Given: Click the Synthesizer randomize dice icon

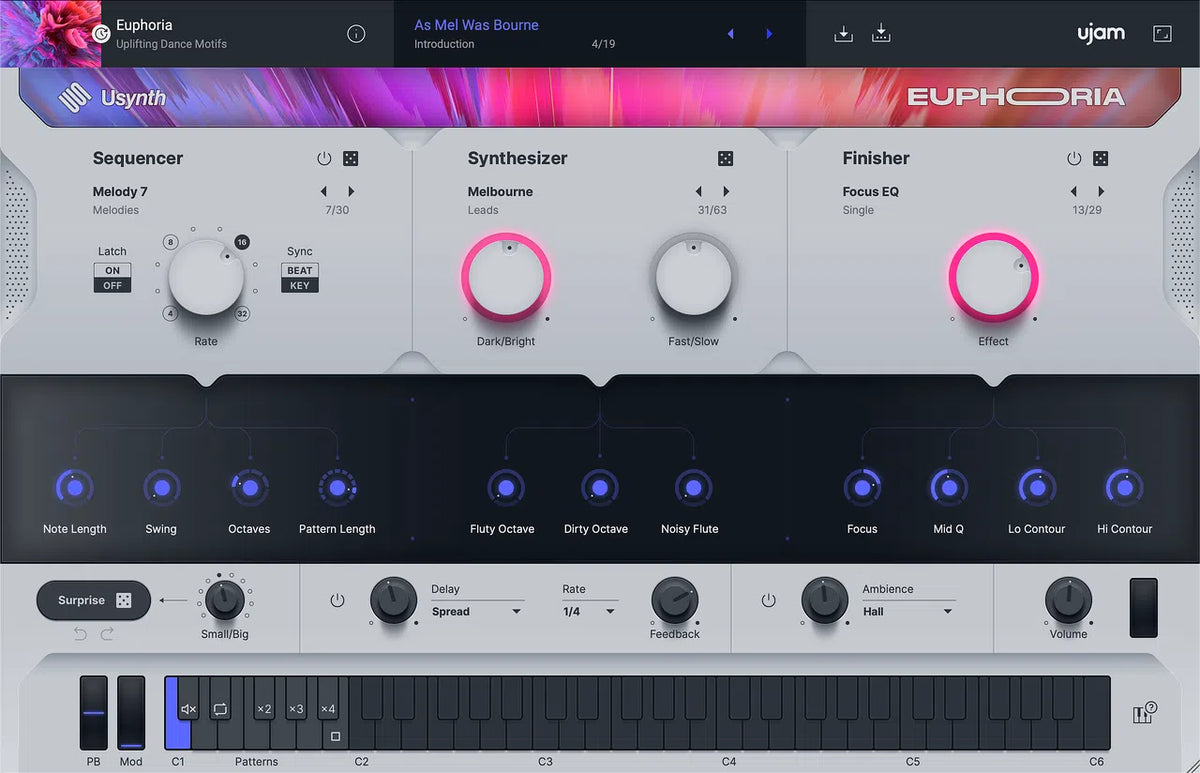Looking at the screenshot, I should tap(724, 158).
